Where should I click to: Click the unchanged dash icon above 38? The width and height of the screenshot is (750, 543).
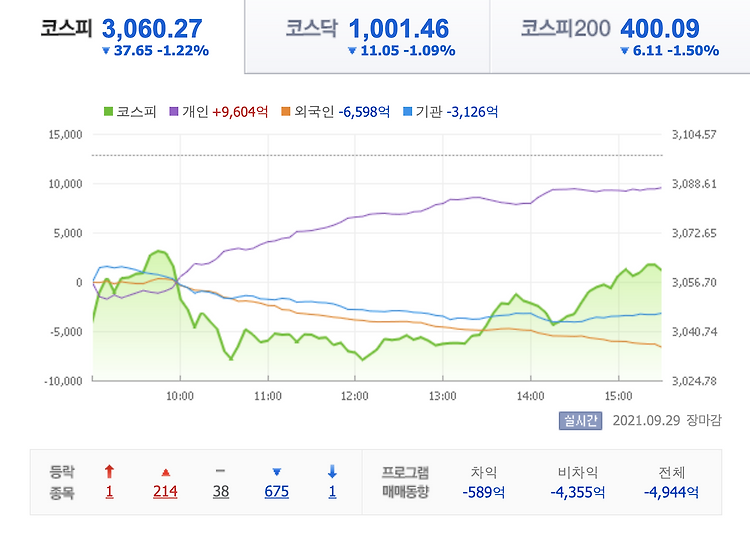point(221,471)
